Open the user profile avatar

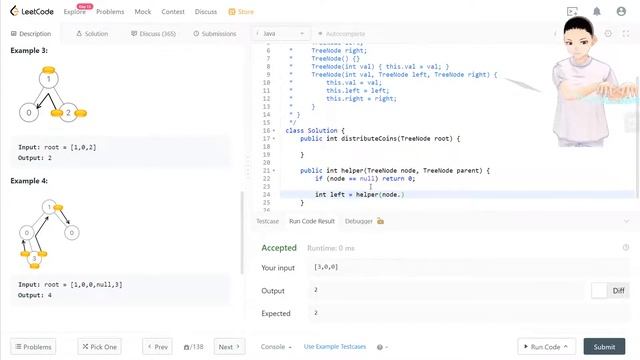point(621,11)
